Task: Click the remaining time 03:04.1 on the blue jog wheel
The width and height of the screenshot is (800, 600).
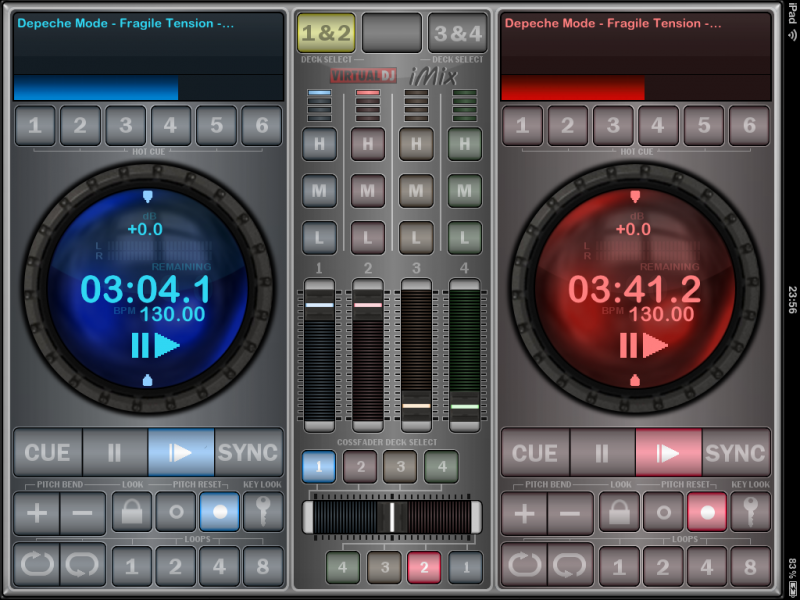Action: coord(146,290)
